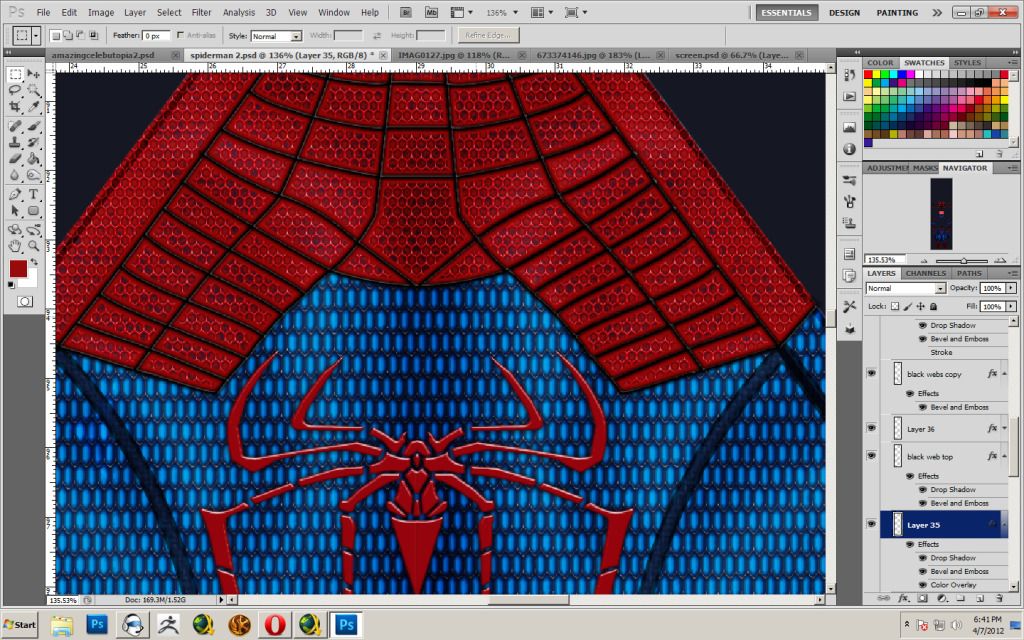This screenshot has height=640, width=1024.
Task: Launch Mini Bridge from the Mb icon
Action: [431, 12]
